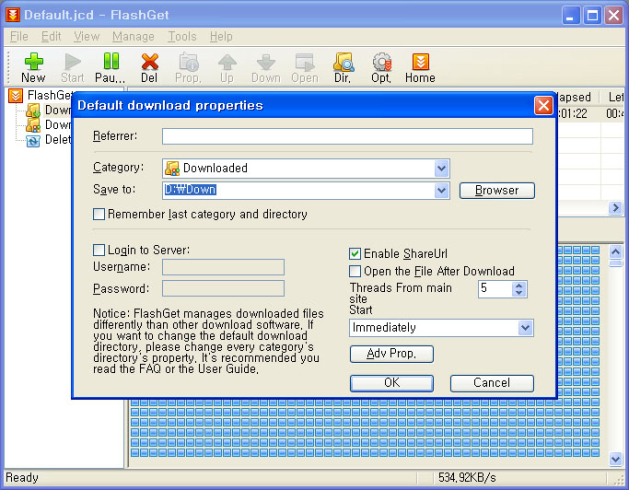Image resolution: width=629 pixels, height=490 pixels.
Task: Open the Manage menu
Action: click(x=133, y=37)
